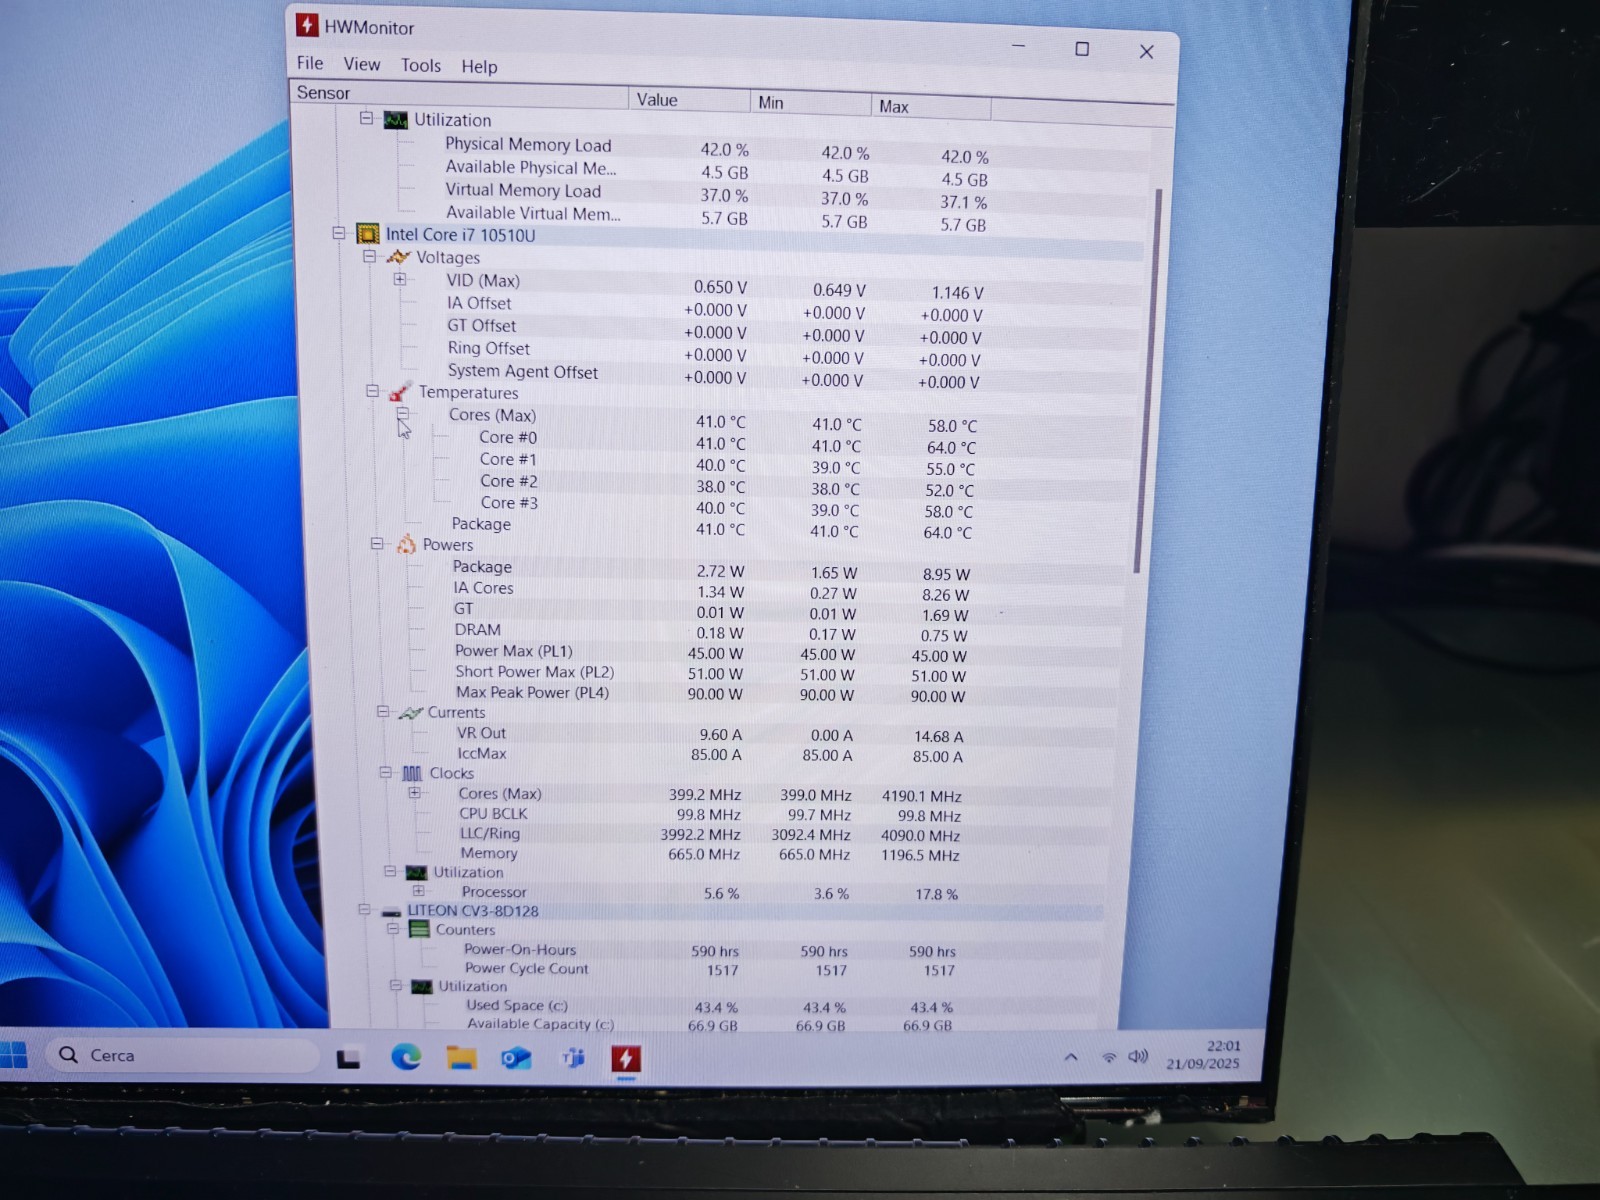Click the Wi-Fi network tray icon
1600x1200 pixels.
tap(1108, 1057)
